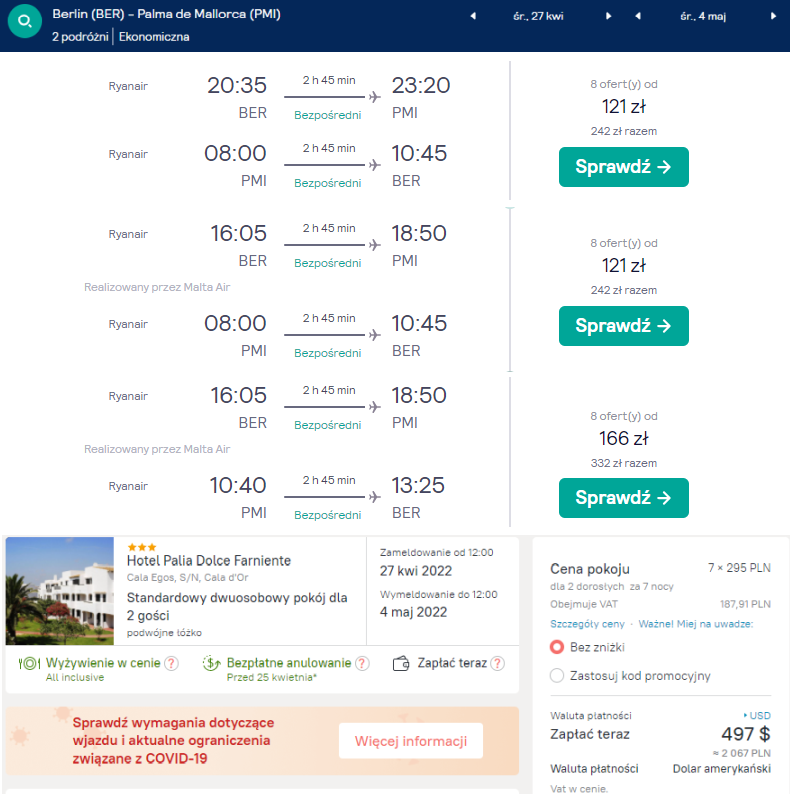The height and width of the screenshot is (794, 790).
Task: Click help icon next to Bezpłatne anulowanie
Action: [362, 663]
